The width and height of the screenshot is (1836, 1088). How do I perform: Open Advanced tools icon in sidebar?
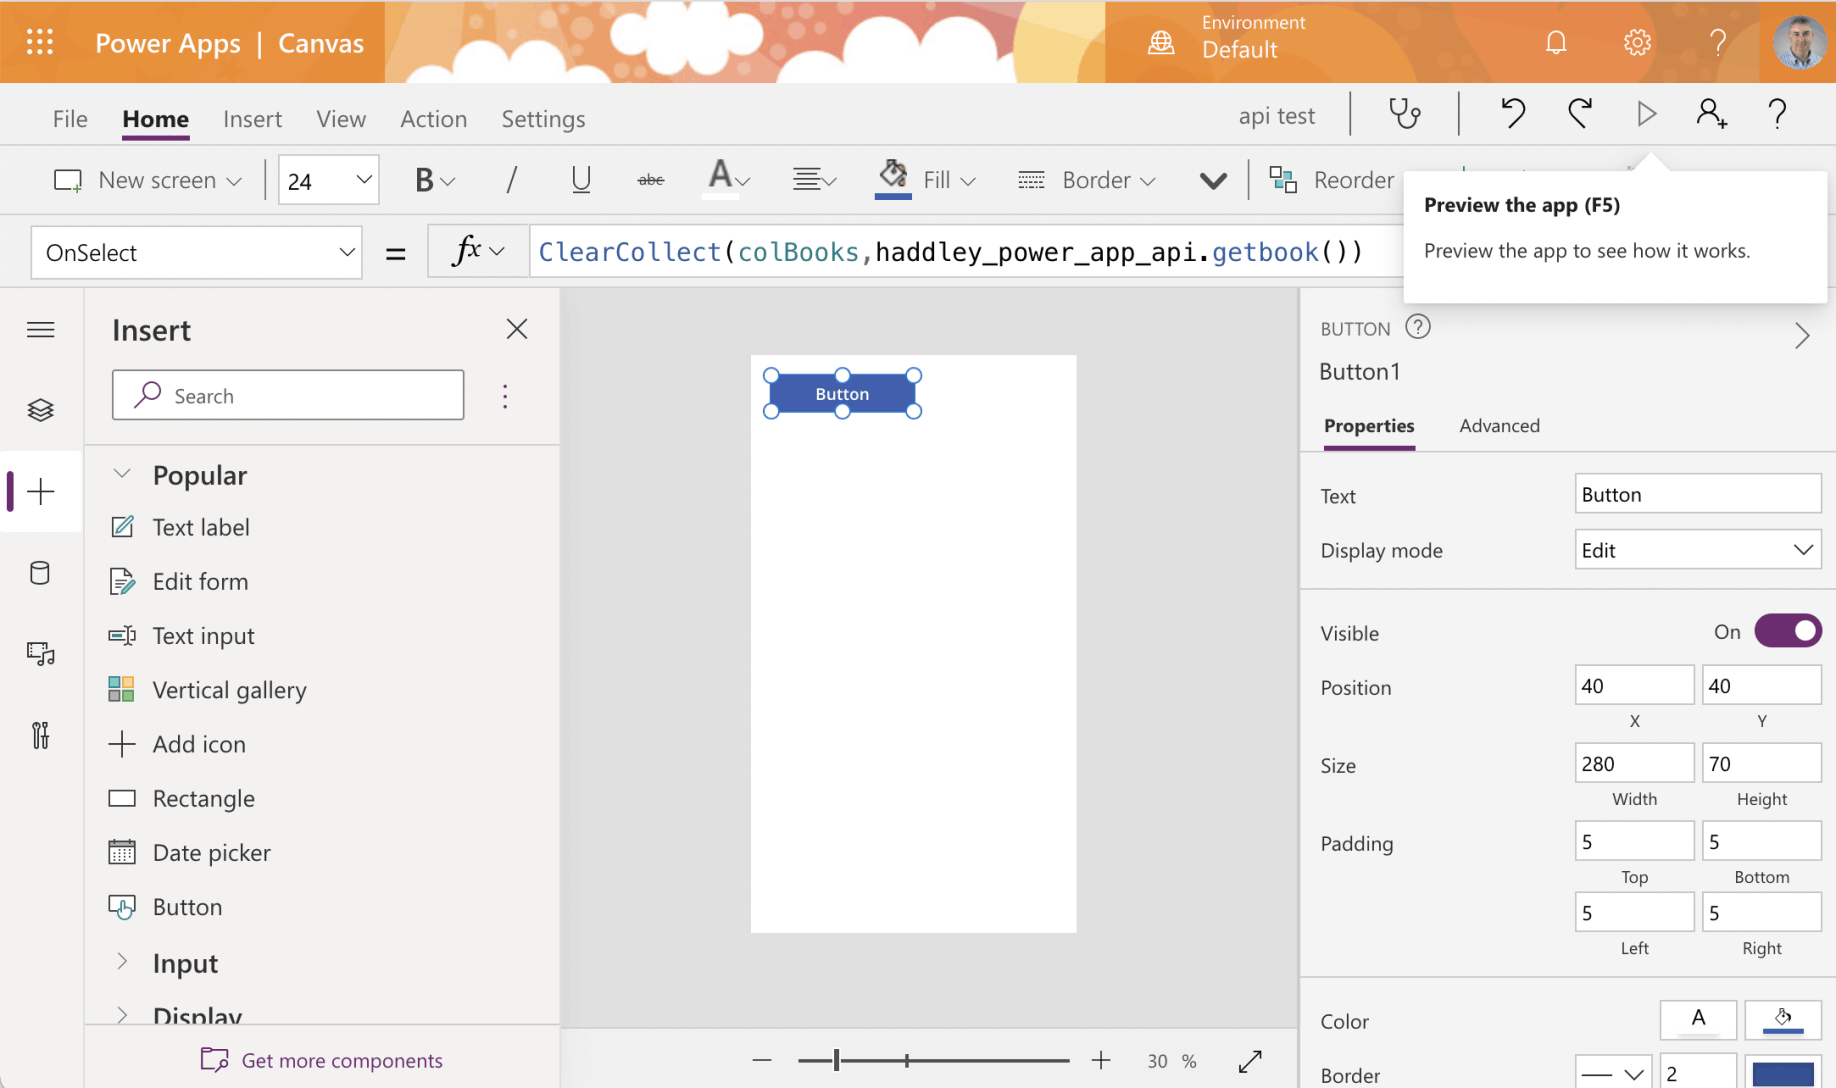tap(41, 736)
